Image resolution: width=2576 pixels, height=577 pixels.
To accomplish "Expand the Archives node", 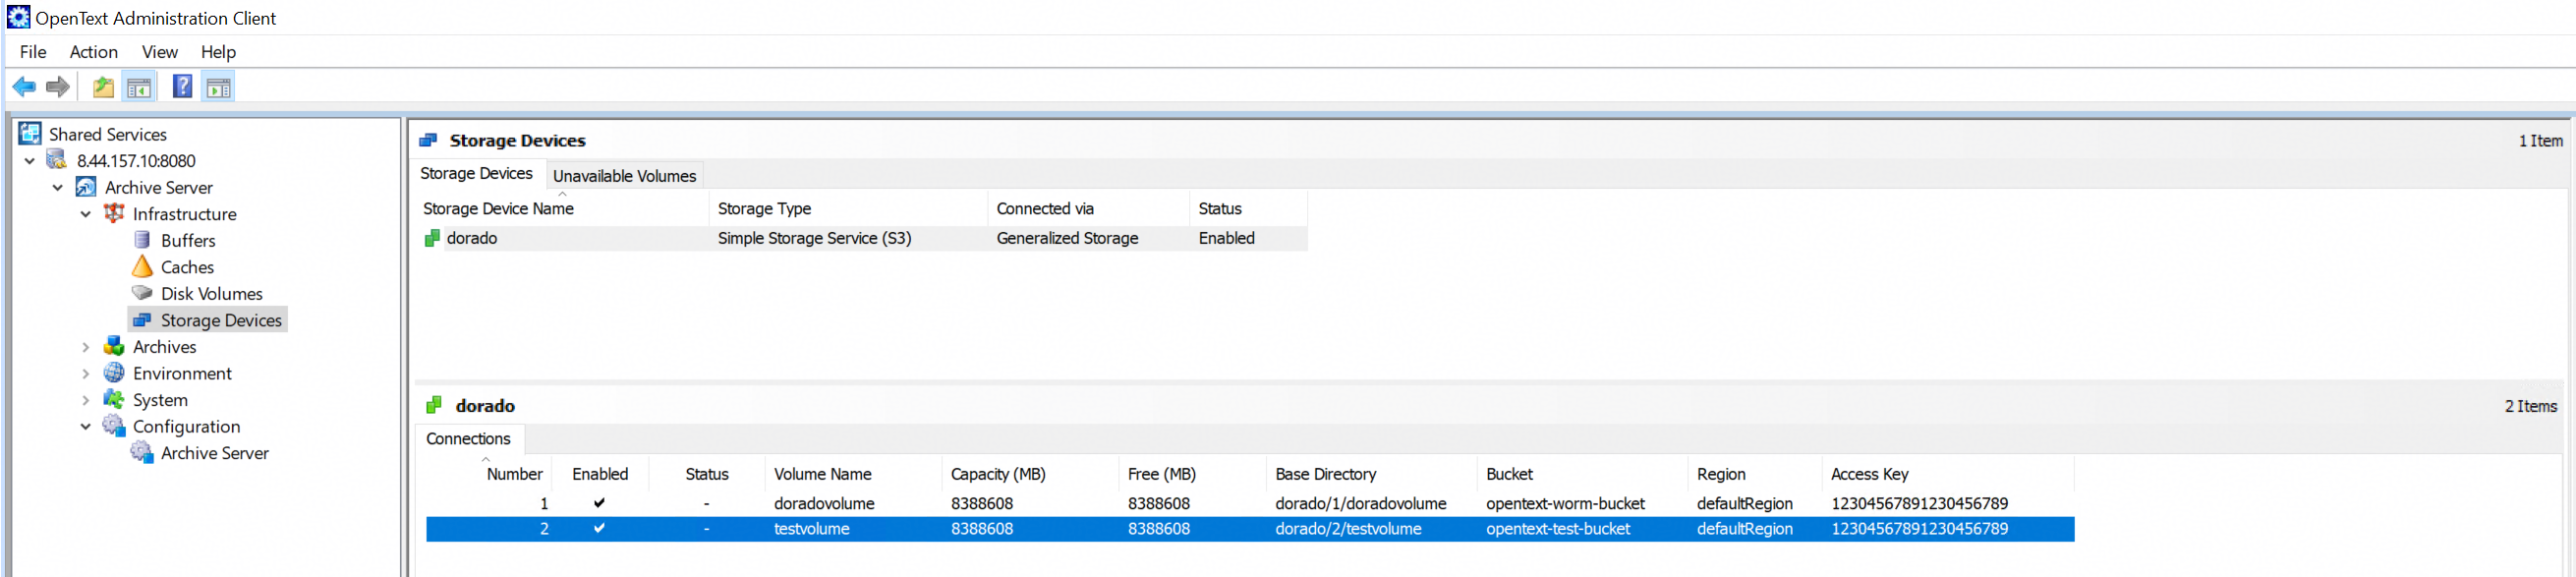I will [85, 347].
